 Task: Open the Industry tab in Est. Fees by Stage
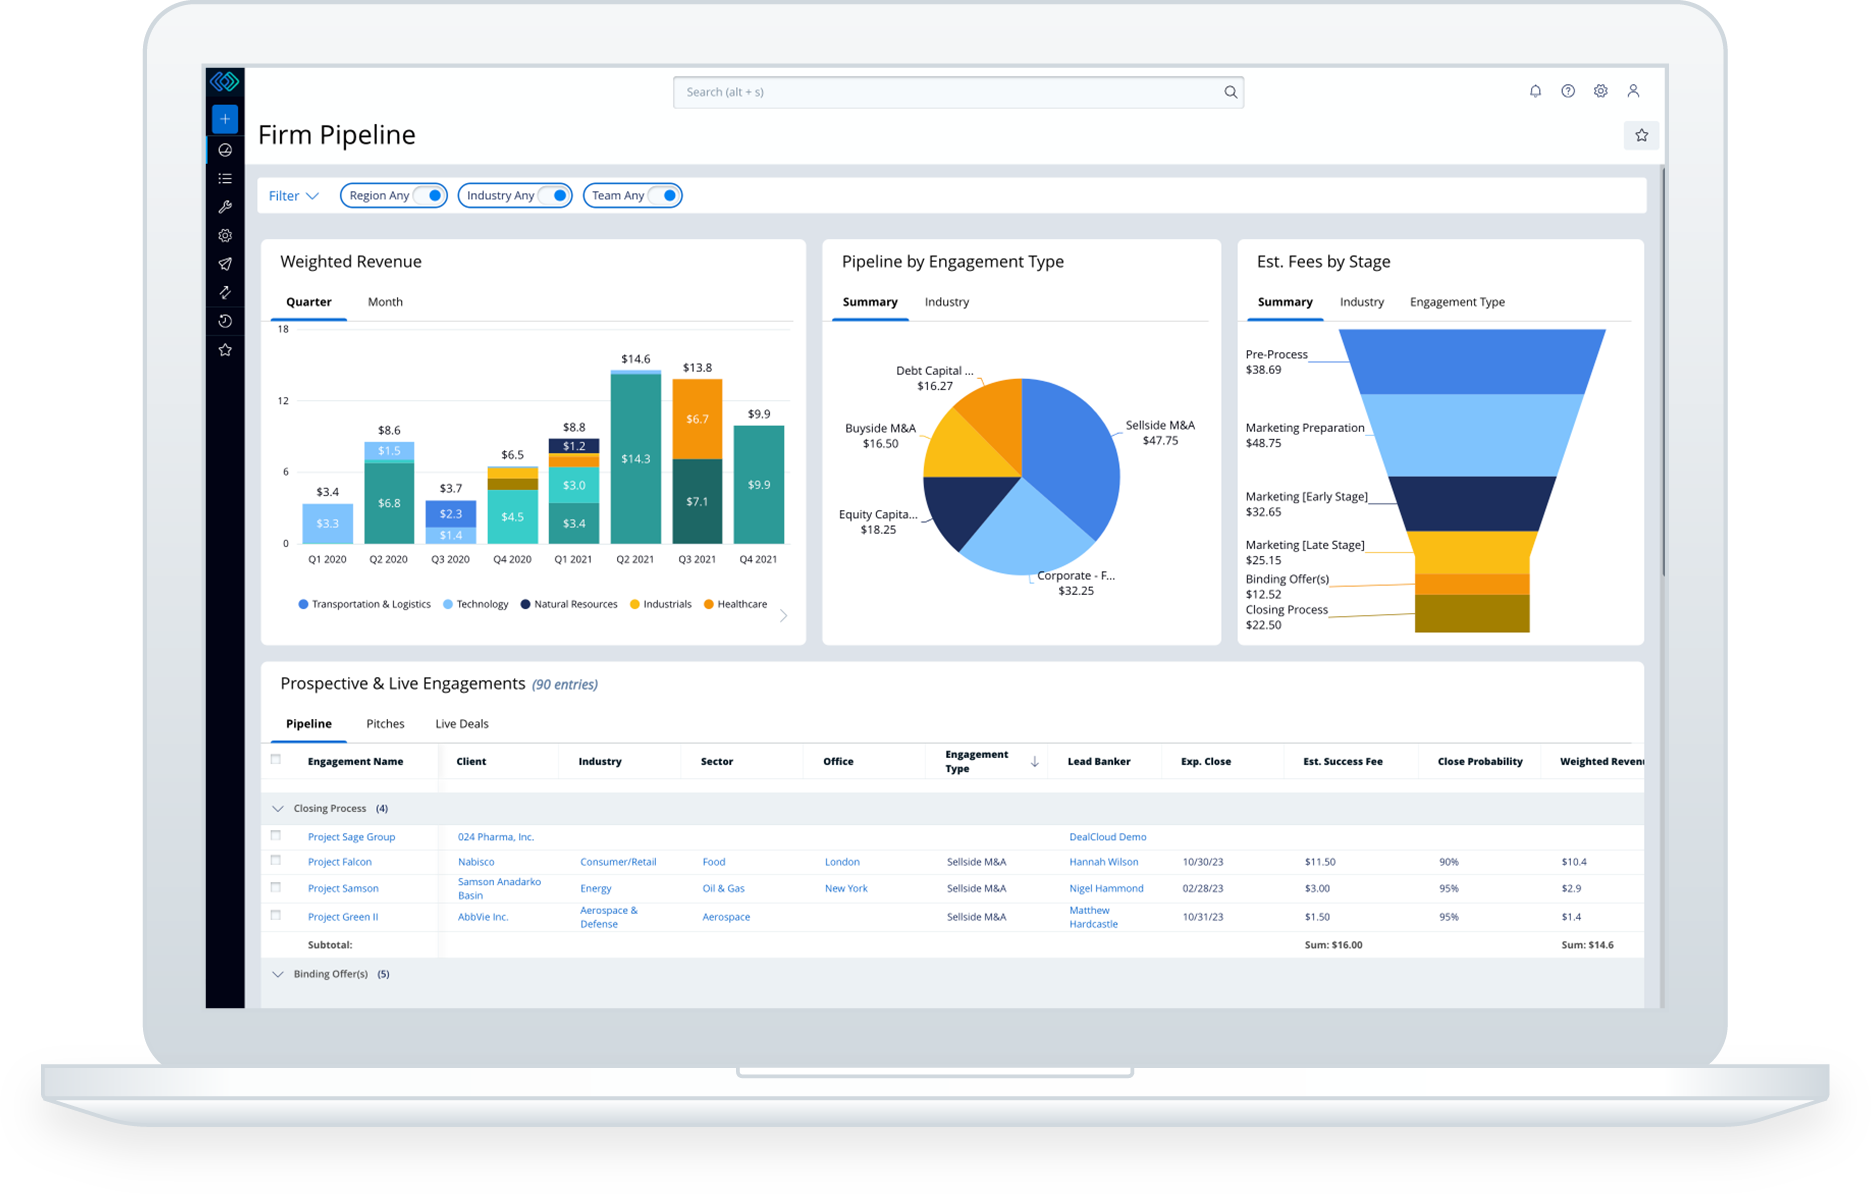click(1362, 301)
